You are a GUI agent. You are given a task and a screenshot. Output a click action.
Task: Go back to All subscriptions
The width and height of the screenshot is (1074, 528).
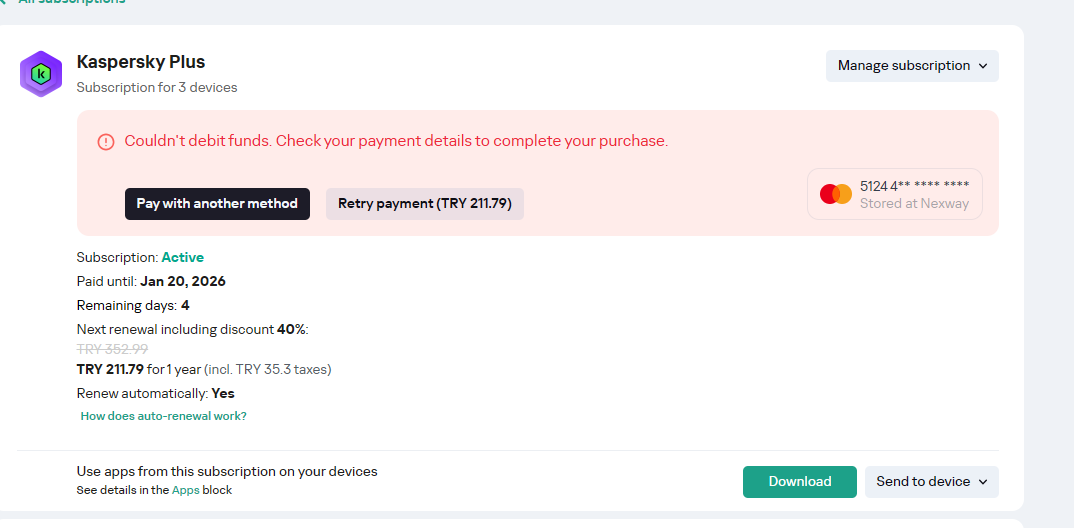(x=70, y=2)
